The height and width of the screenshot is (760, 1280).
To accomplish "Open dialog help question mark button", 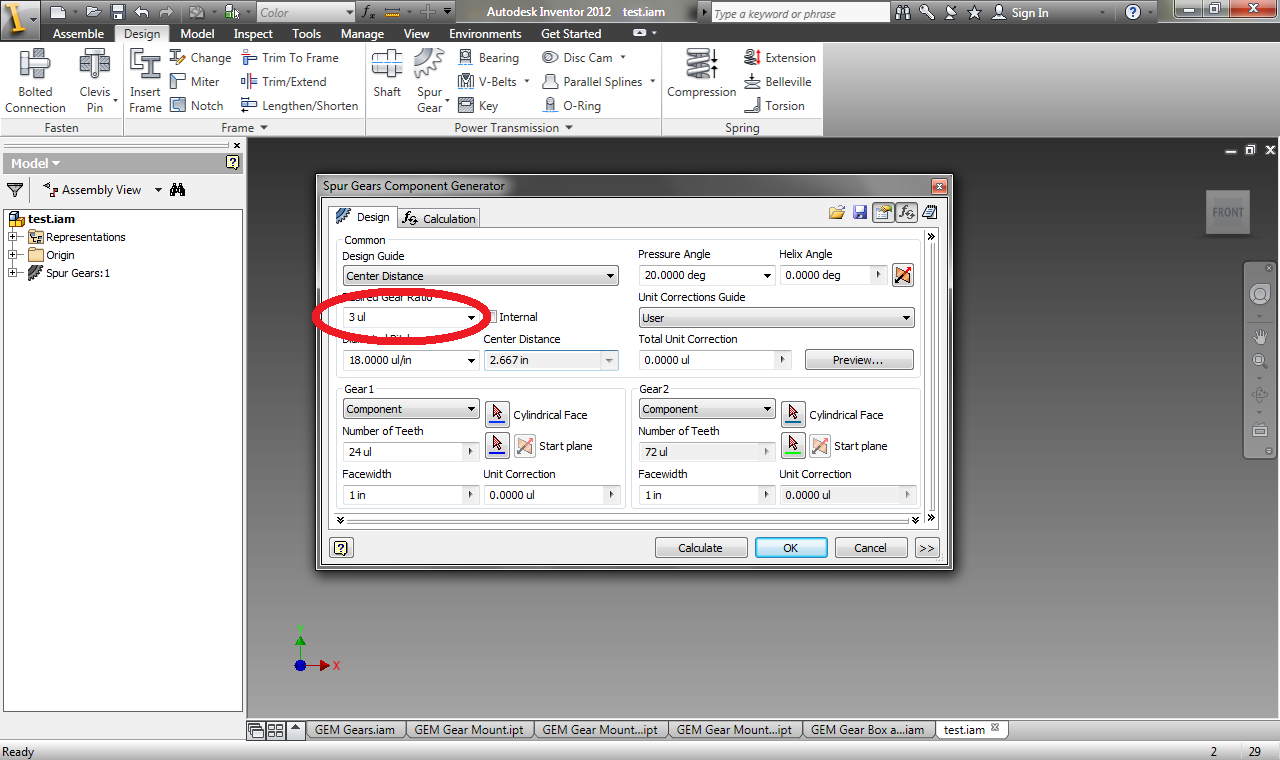I will [x=341, y=548].
